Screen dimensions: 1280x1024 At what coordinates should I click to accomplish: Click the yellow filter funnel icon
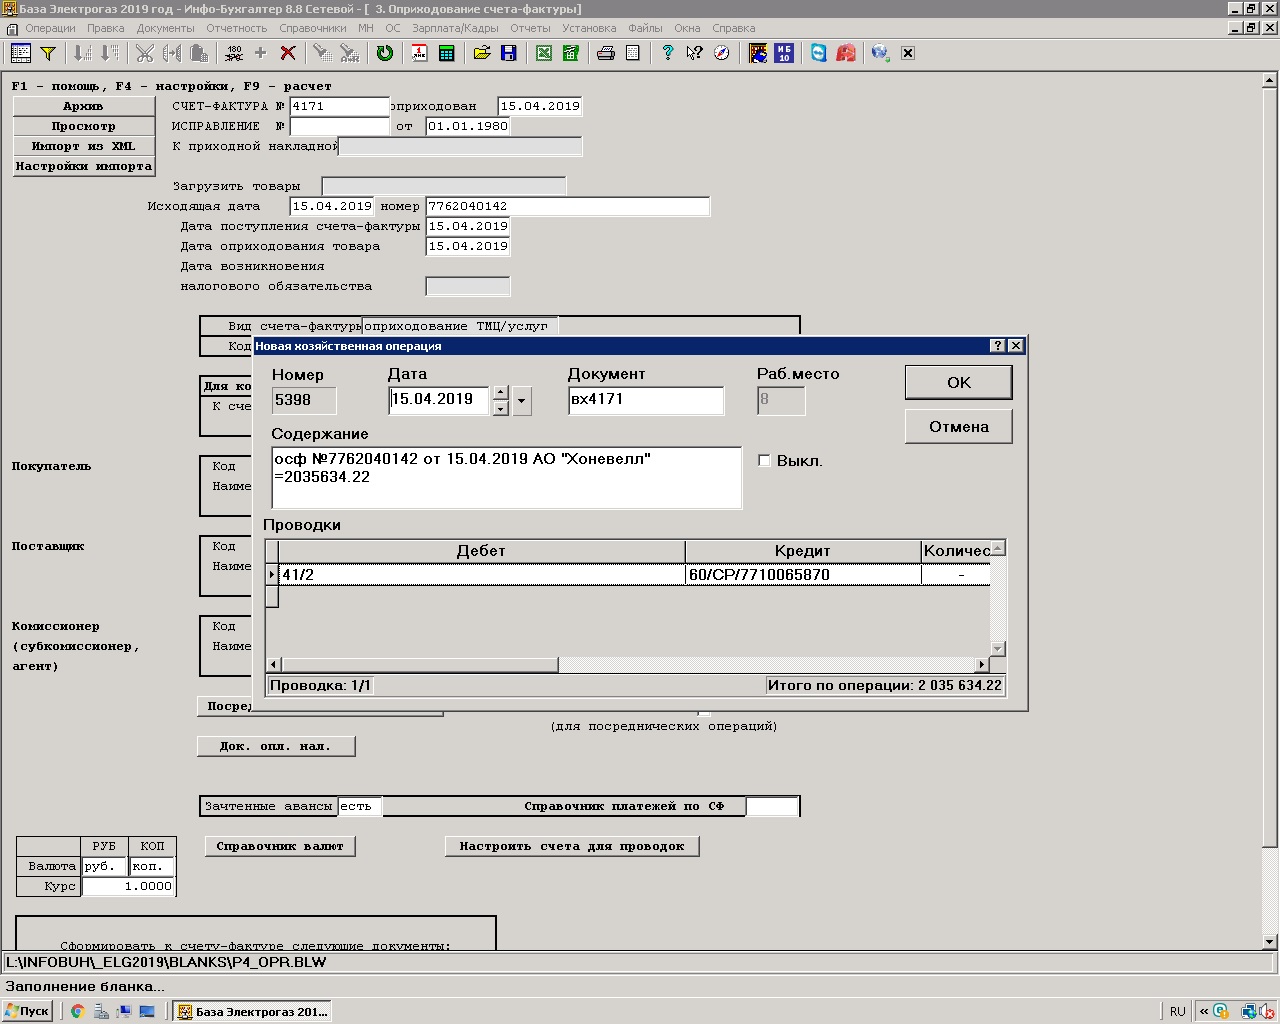[47, 53]
